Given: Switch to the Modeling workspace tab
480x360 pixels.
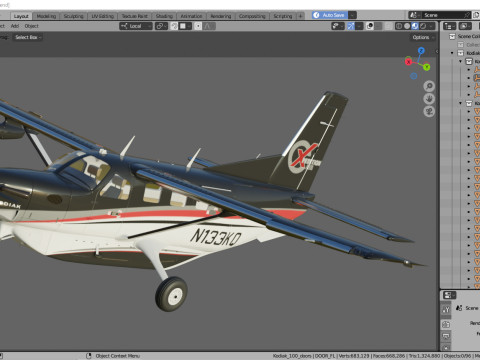Looking at the screenshot, I should pyautogui.click(x=46, y=16).
